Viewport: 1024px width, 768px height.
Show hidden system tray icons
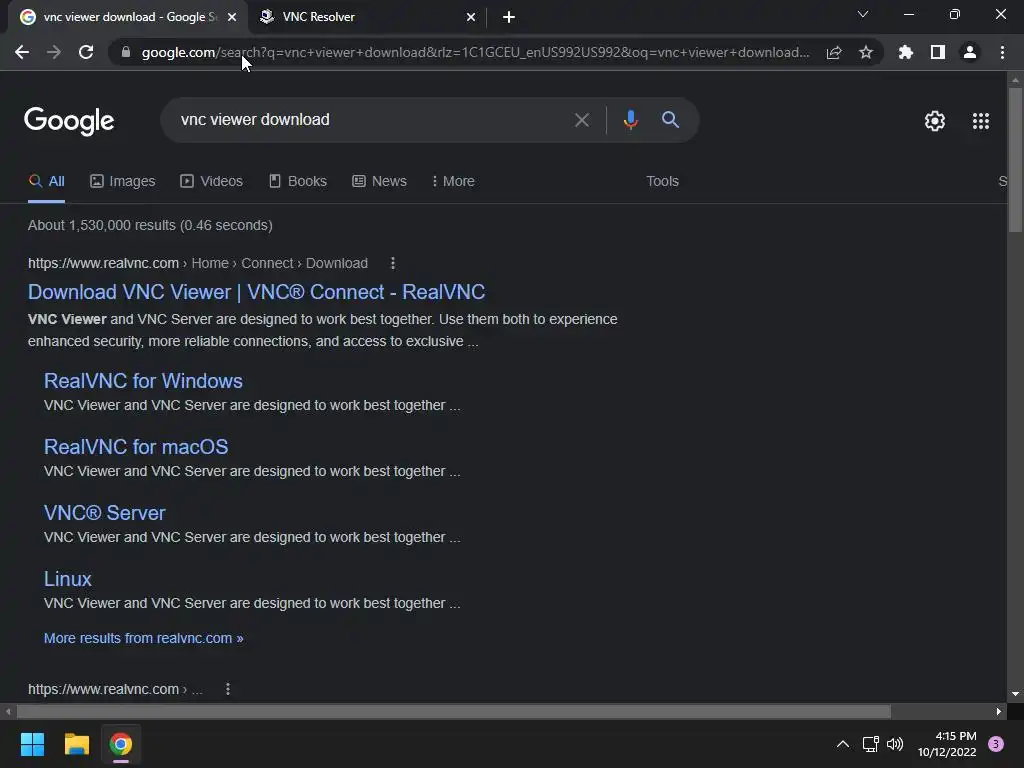(842, 744)
